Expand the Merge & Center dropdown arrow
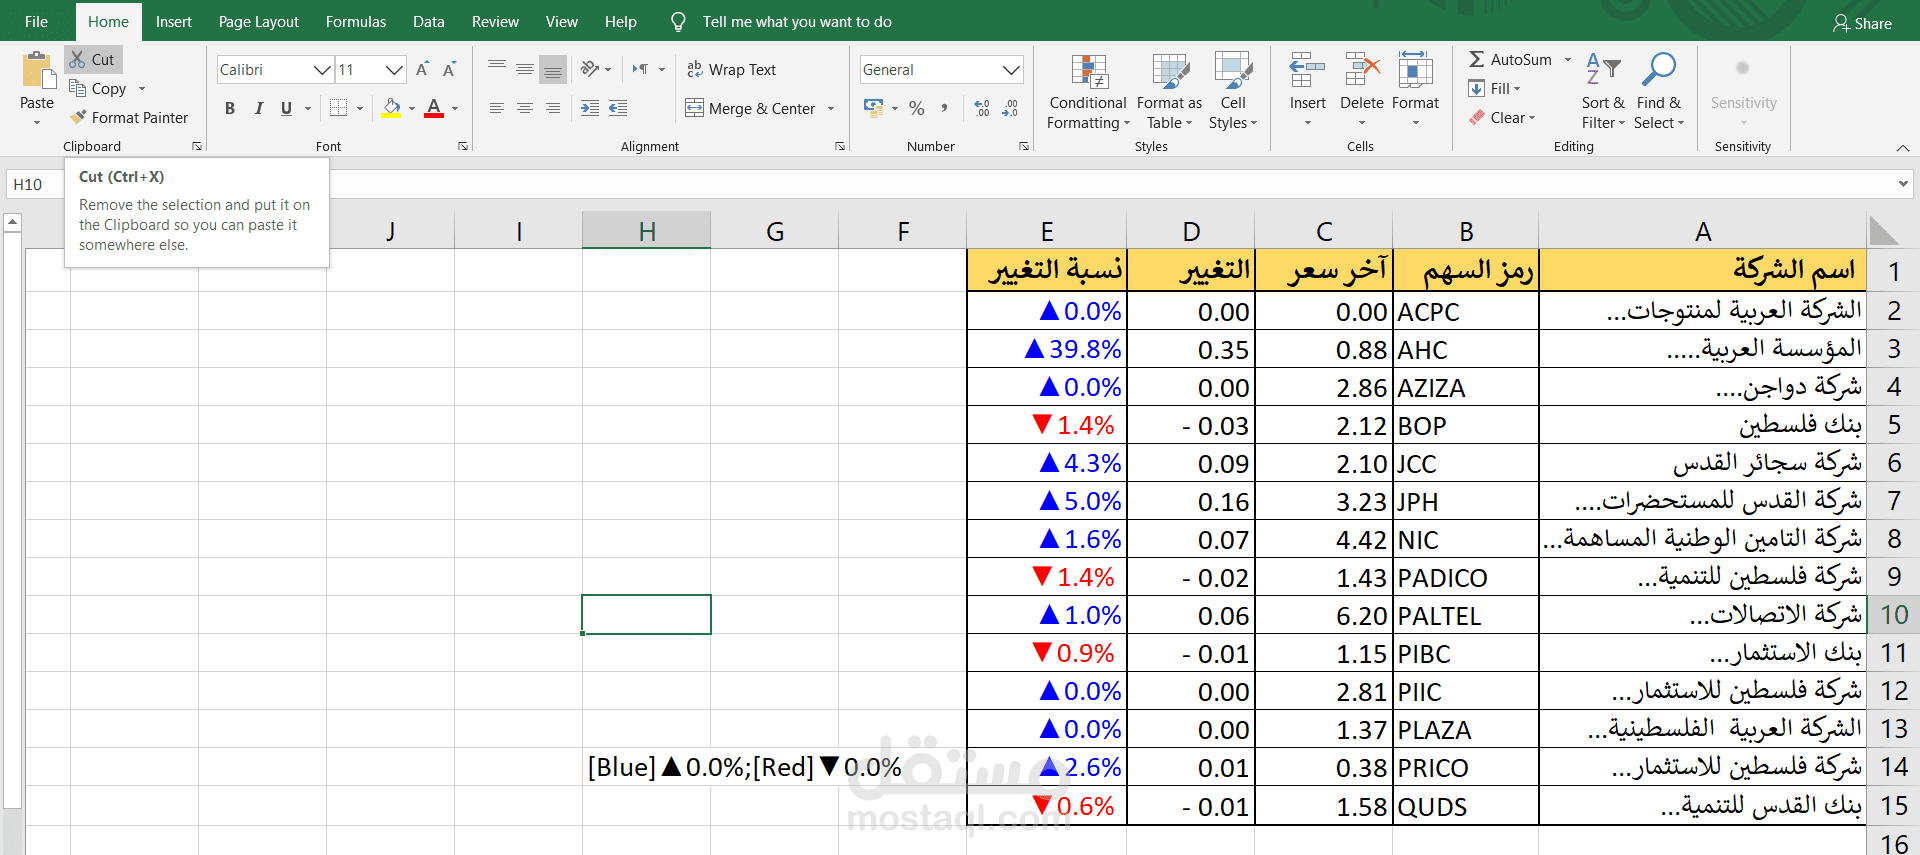This screenshot has height=855, width=1920. (x=831, y=108)
